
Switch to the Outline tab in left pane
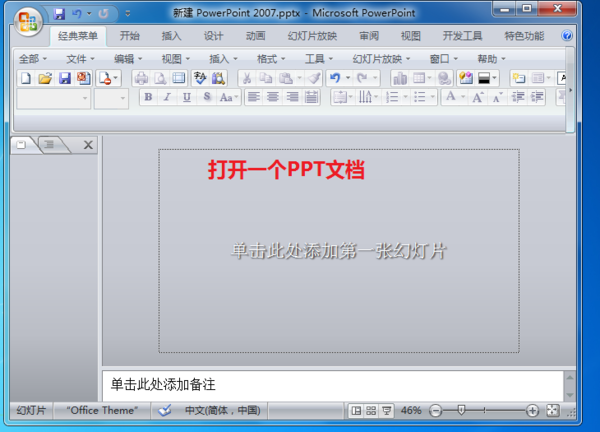49,145
